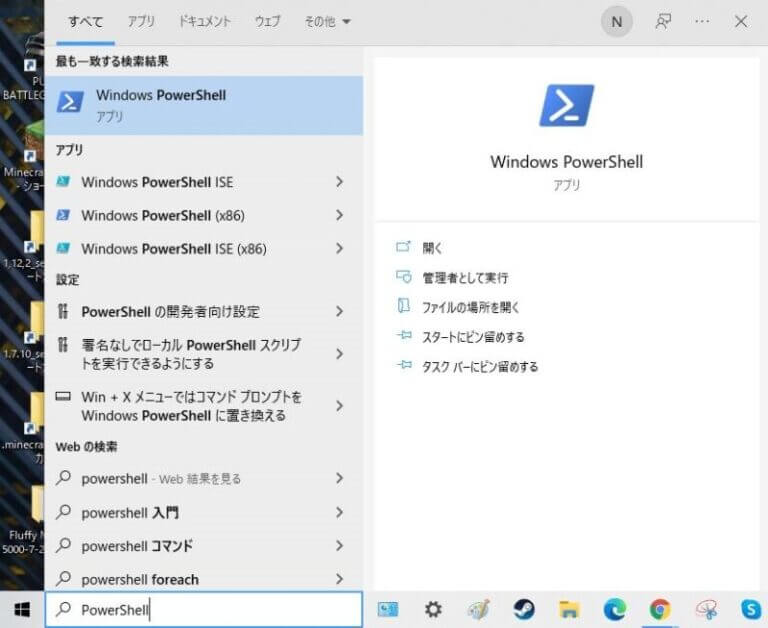Switch to ドキュメント tab

[x=204, y=22]
